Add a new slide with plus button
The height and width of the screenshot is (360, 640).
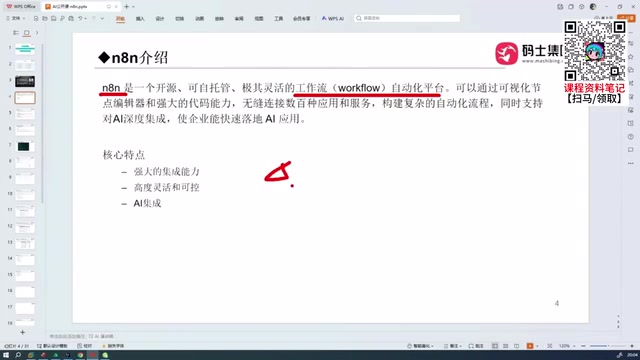tap(22, 332)
